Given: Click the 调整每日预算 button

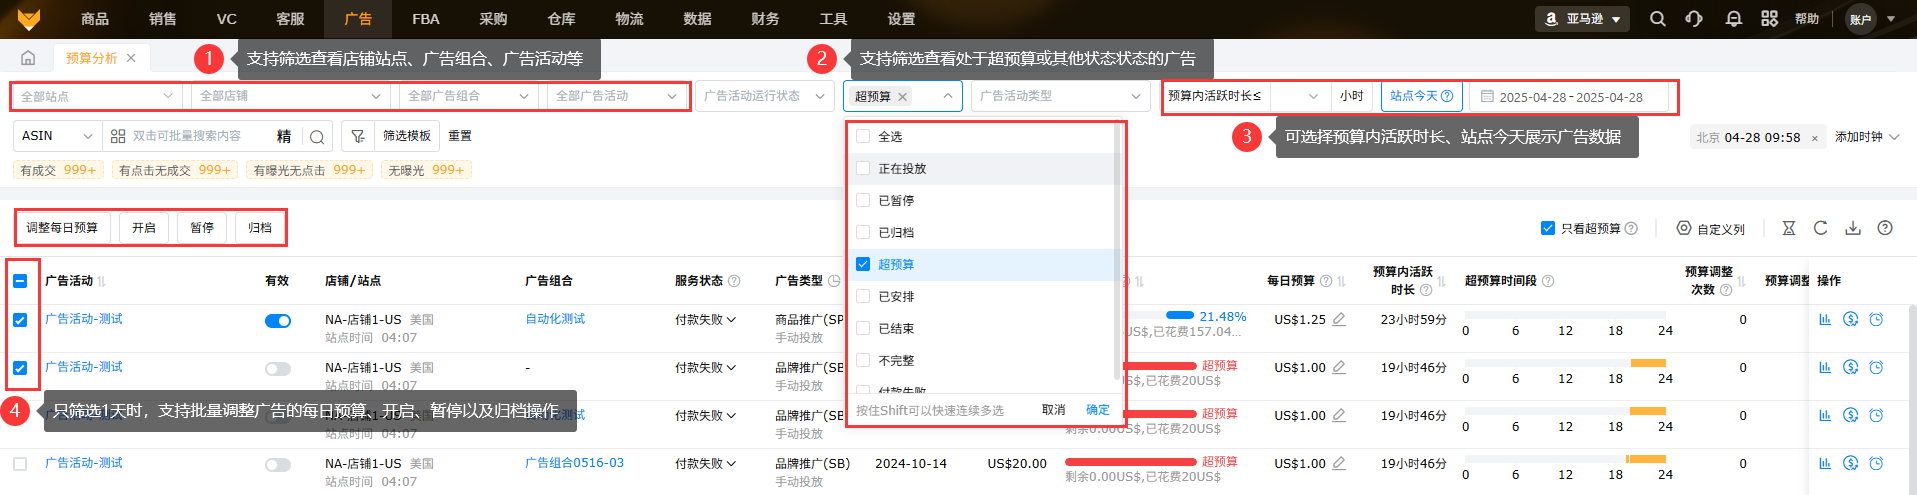Looking at the screenshot, I should coord(62,228).
